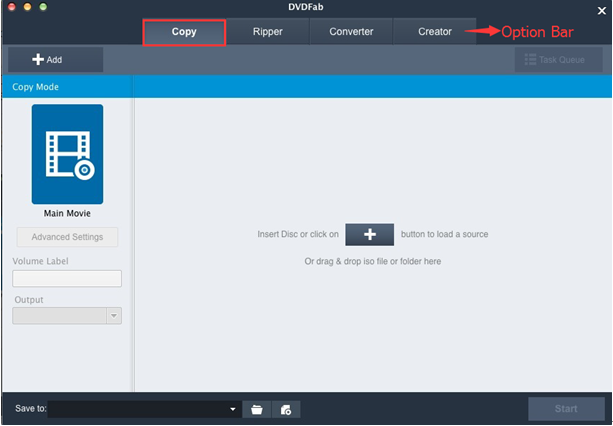Image resolution: width=613 pixels, height=426 pixels.
Task: Click the white X close icon at the top right
Action: [x=602, y=11]
